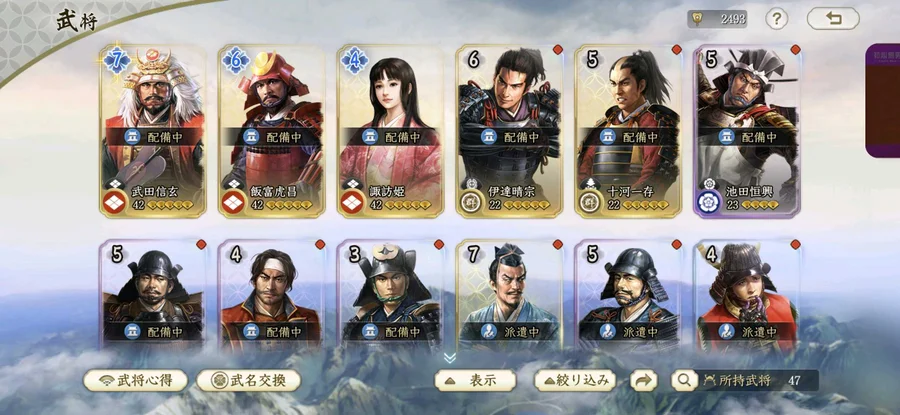Viewport: 900px width, 415px height.
Task: Click the help question mark icon
Action: (x=776, y=19)
